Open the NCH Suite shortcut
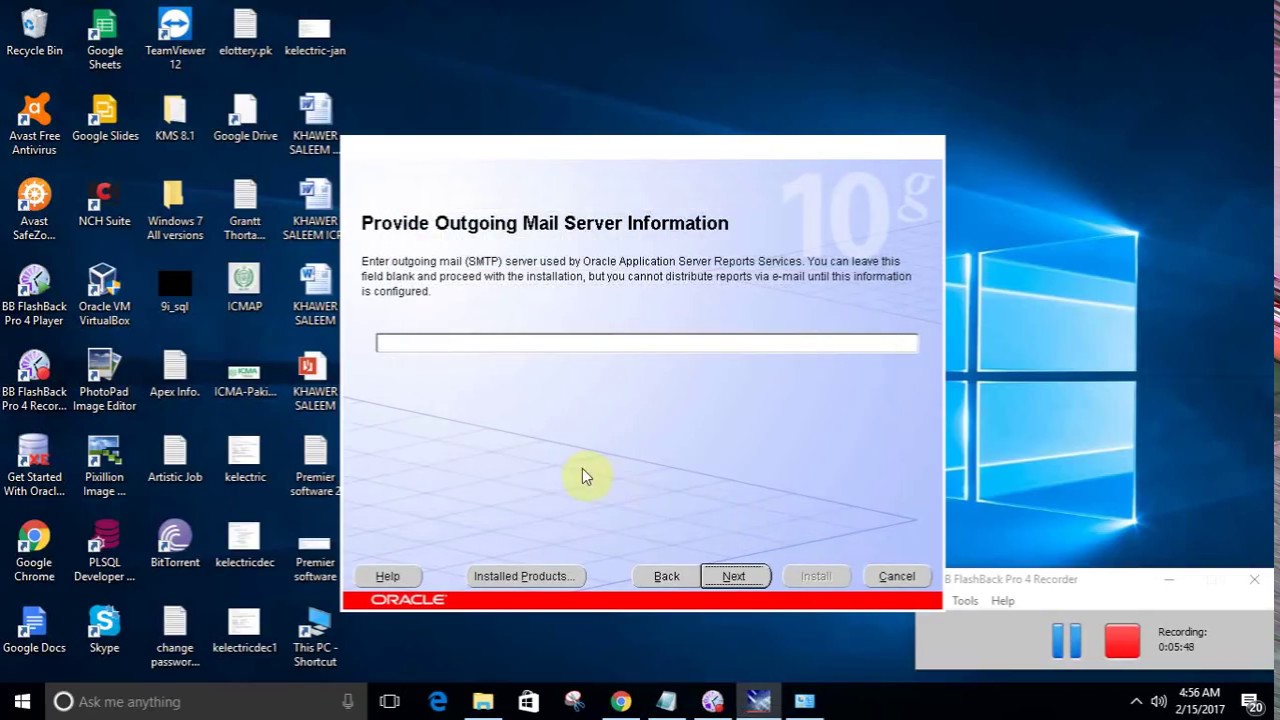The height and width of the screenshot is (720, 1280). [x=104, y=203]
